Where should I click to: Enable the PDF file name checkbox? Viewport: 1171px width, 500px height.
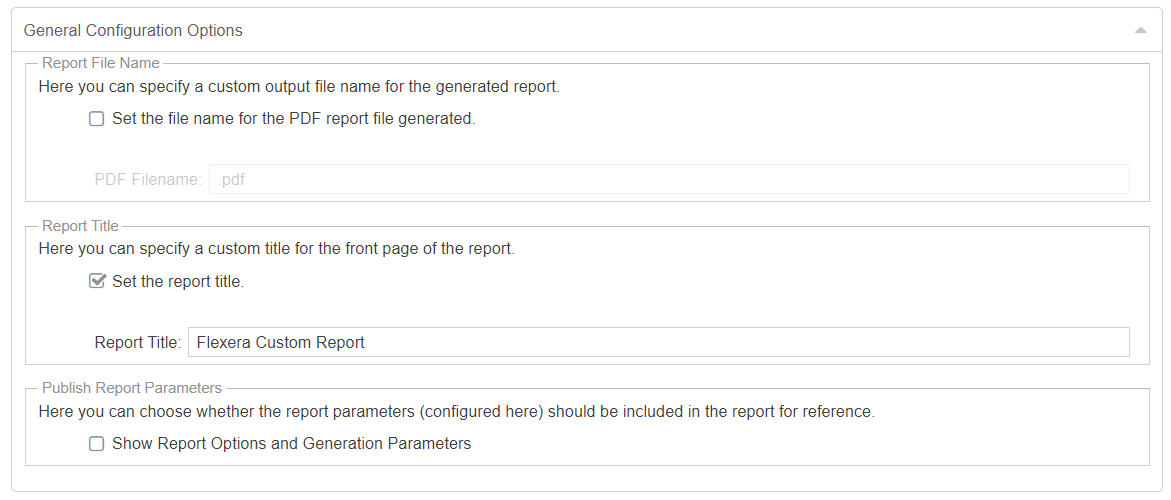coord(97,119)
